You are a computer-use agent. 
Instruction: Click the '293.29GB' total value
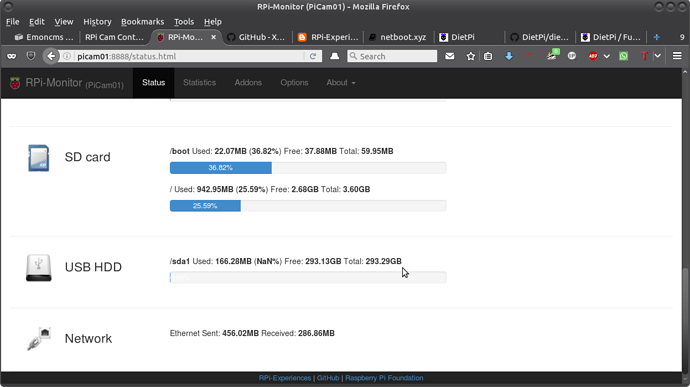click(383, 262)
